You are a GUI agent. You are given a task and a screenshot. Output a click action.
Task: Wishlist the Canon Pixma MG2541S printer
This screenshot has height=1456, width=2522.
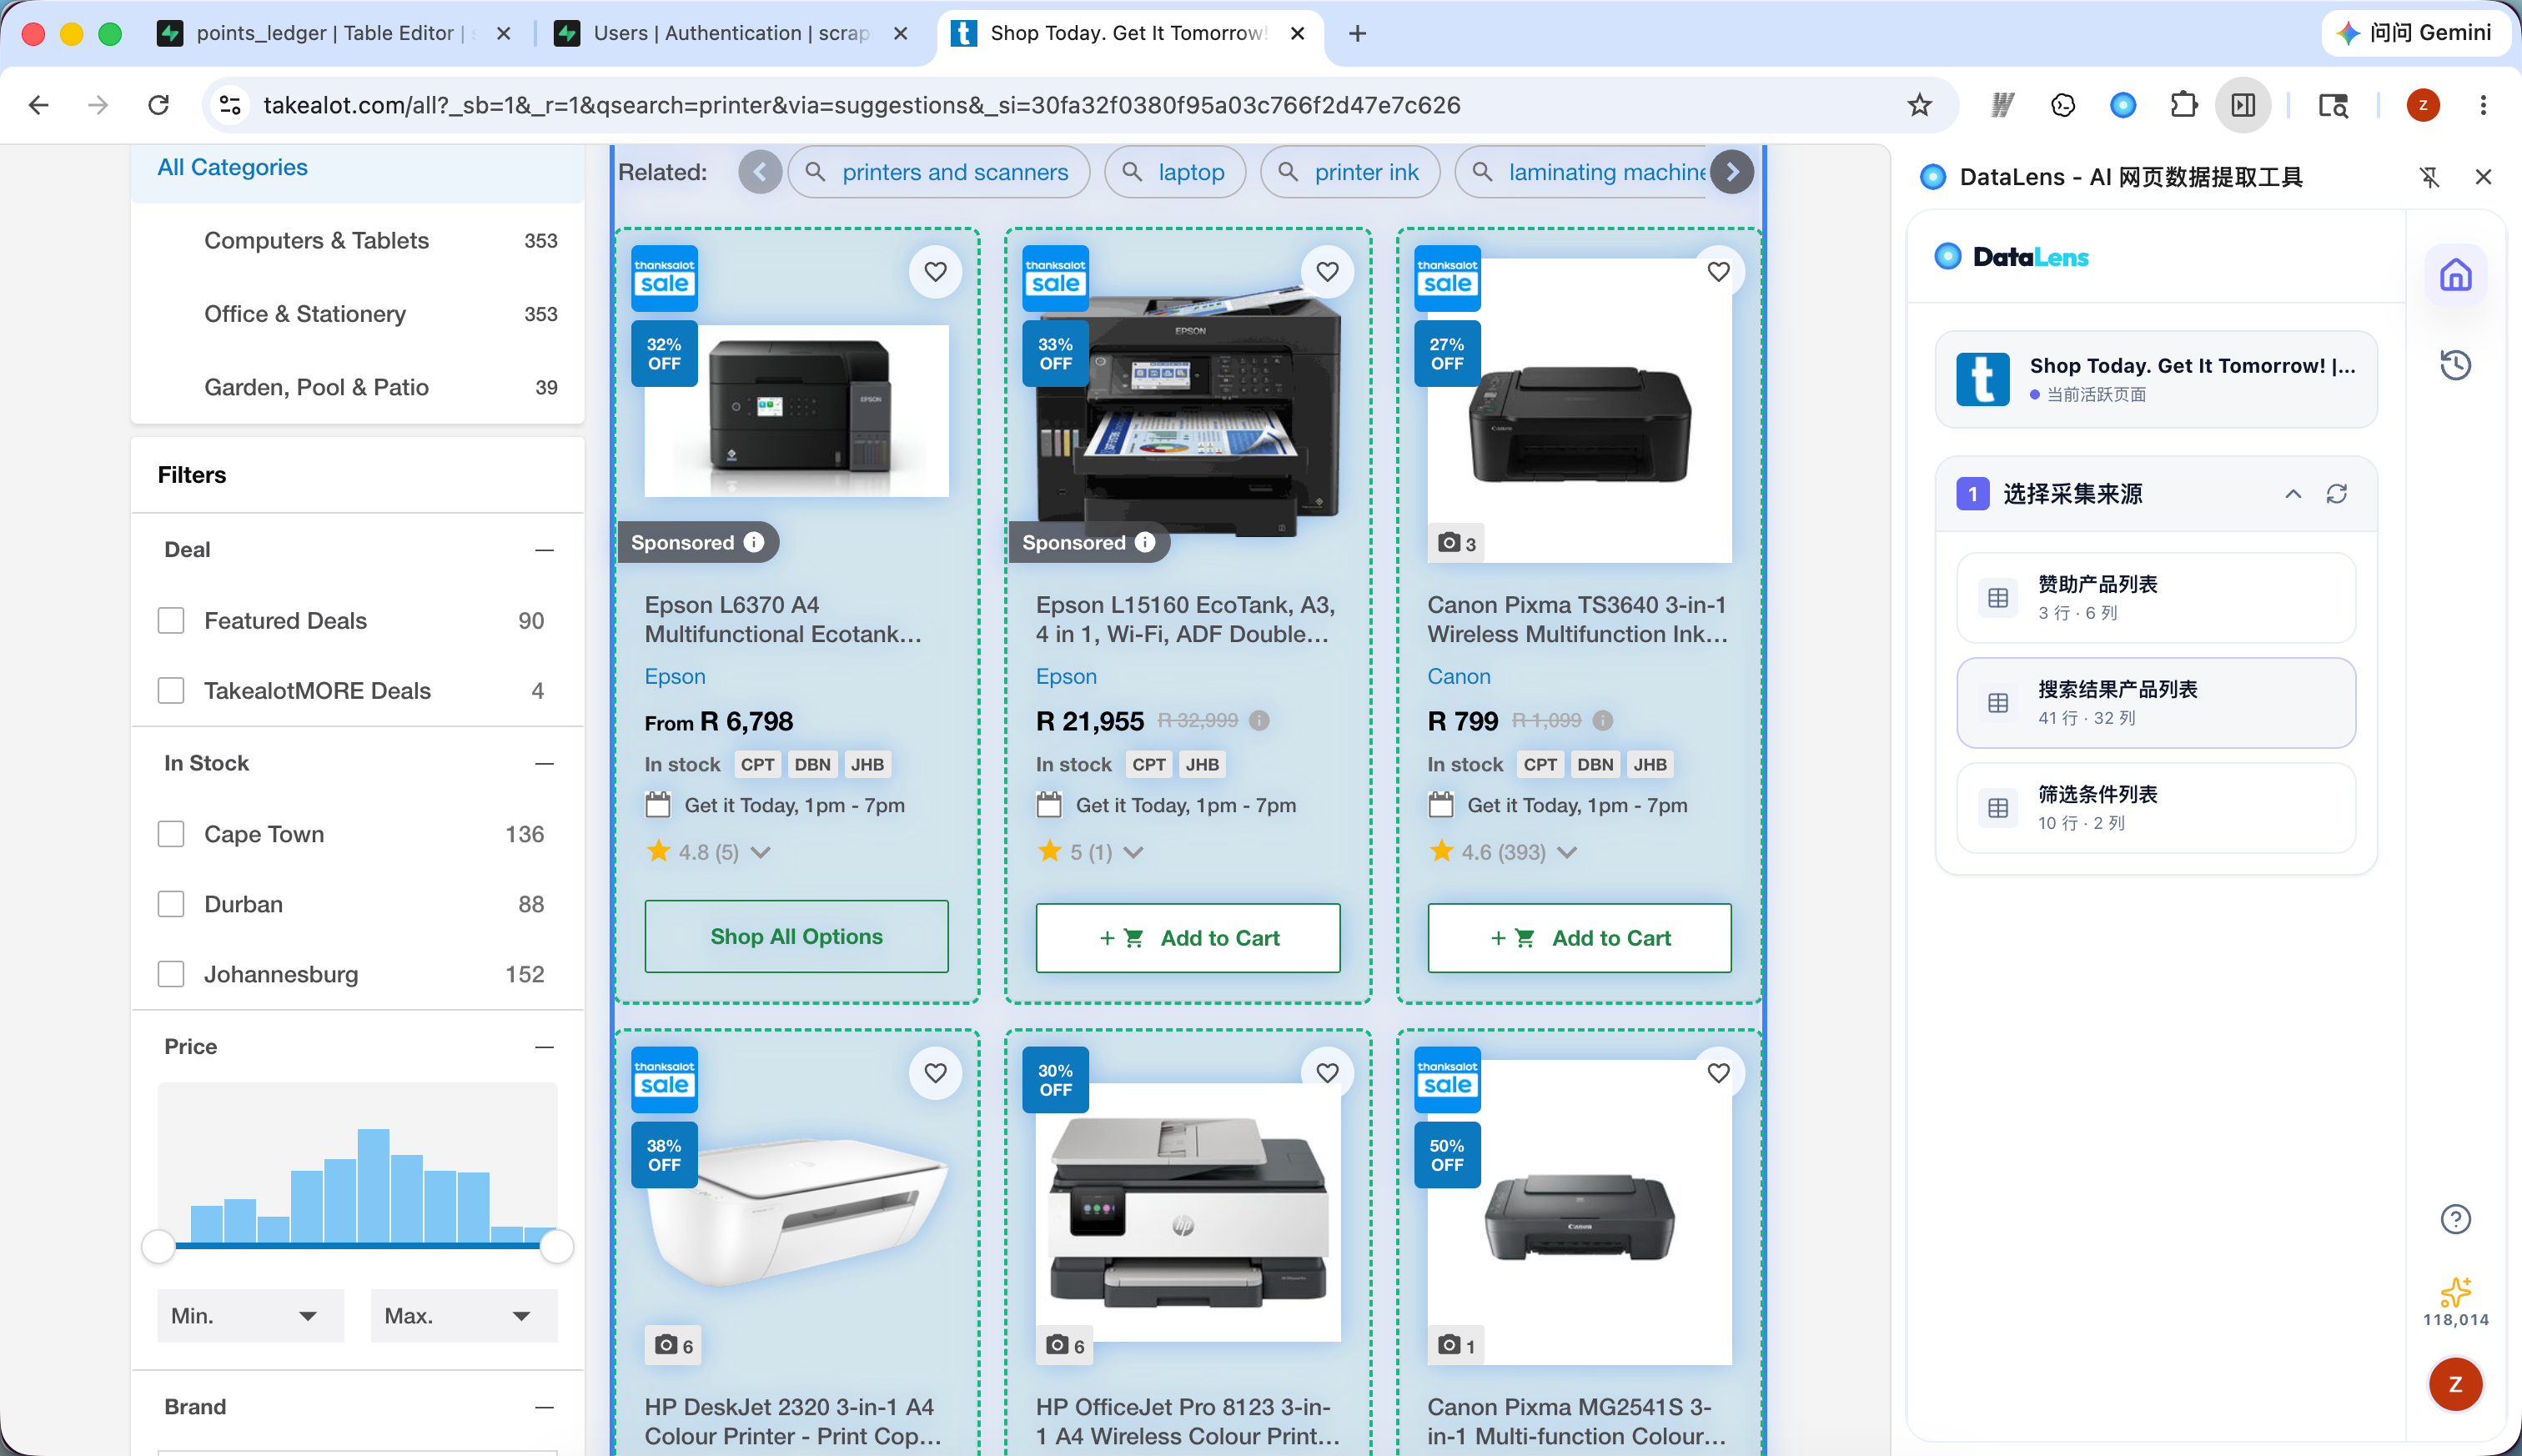point(1718,1073)
